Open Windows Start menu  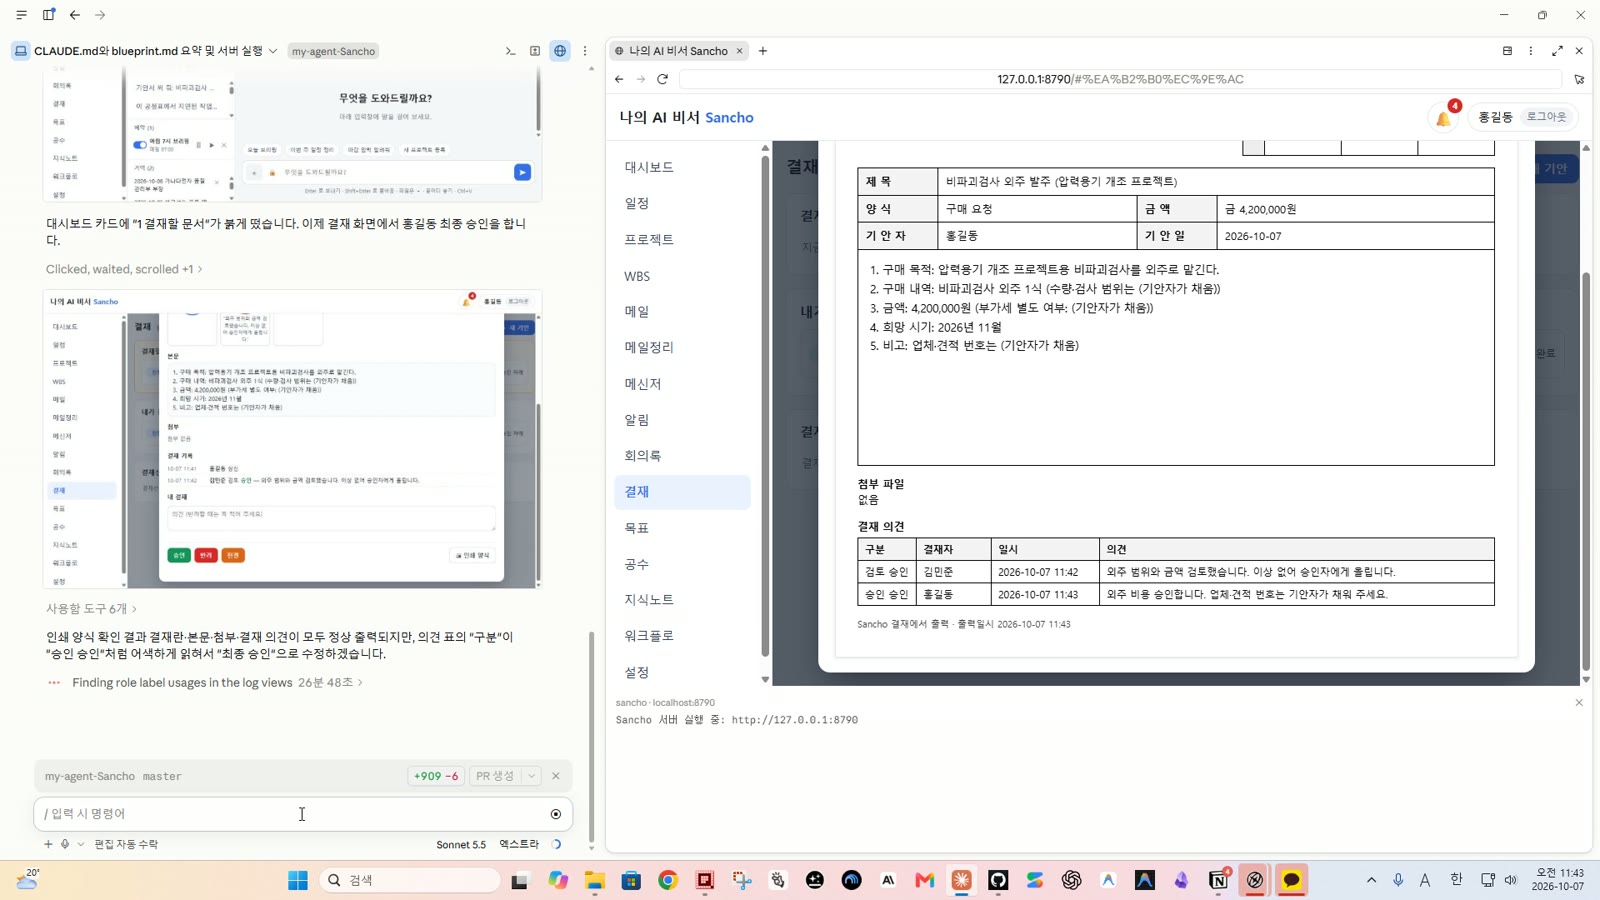(298, 880)
